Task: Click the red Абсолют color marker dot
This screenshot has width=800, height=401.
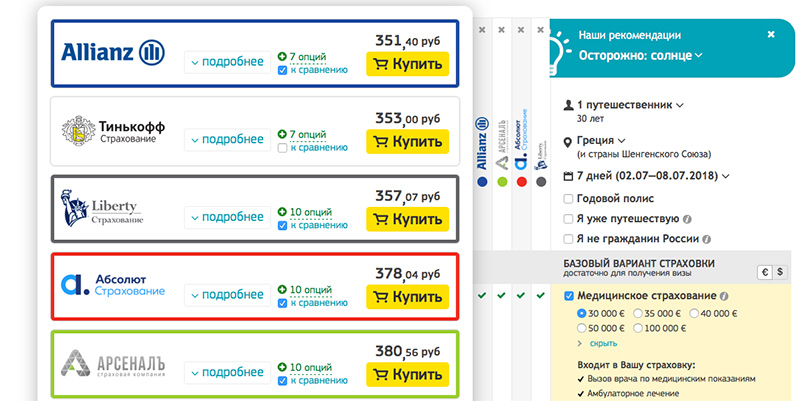Action: [x=521, y=182]
